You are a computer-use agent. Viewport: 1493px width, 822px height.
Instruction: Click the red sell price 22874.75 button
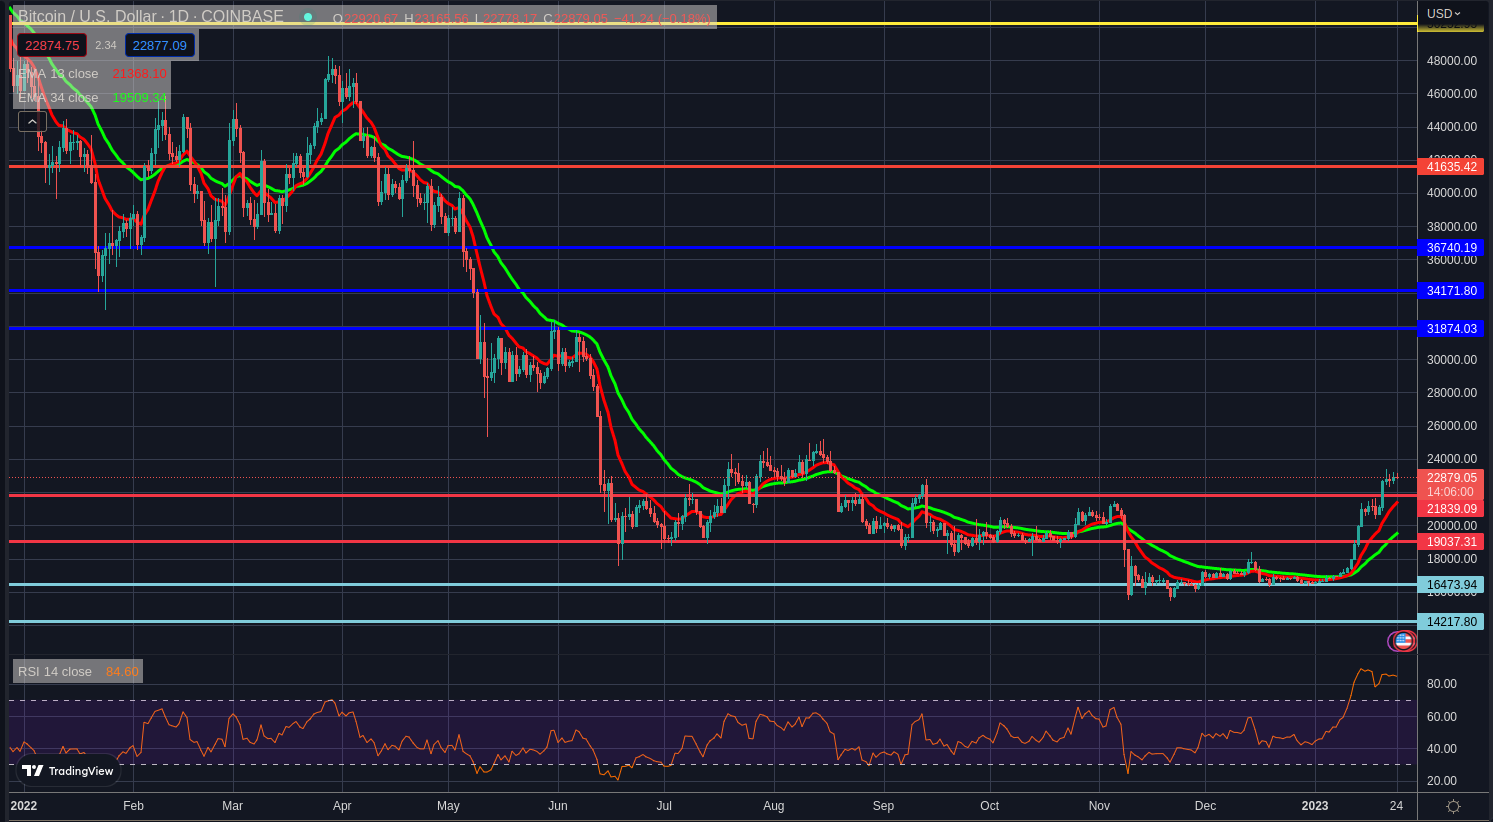[x=52, y=45]
